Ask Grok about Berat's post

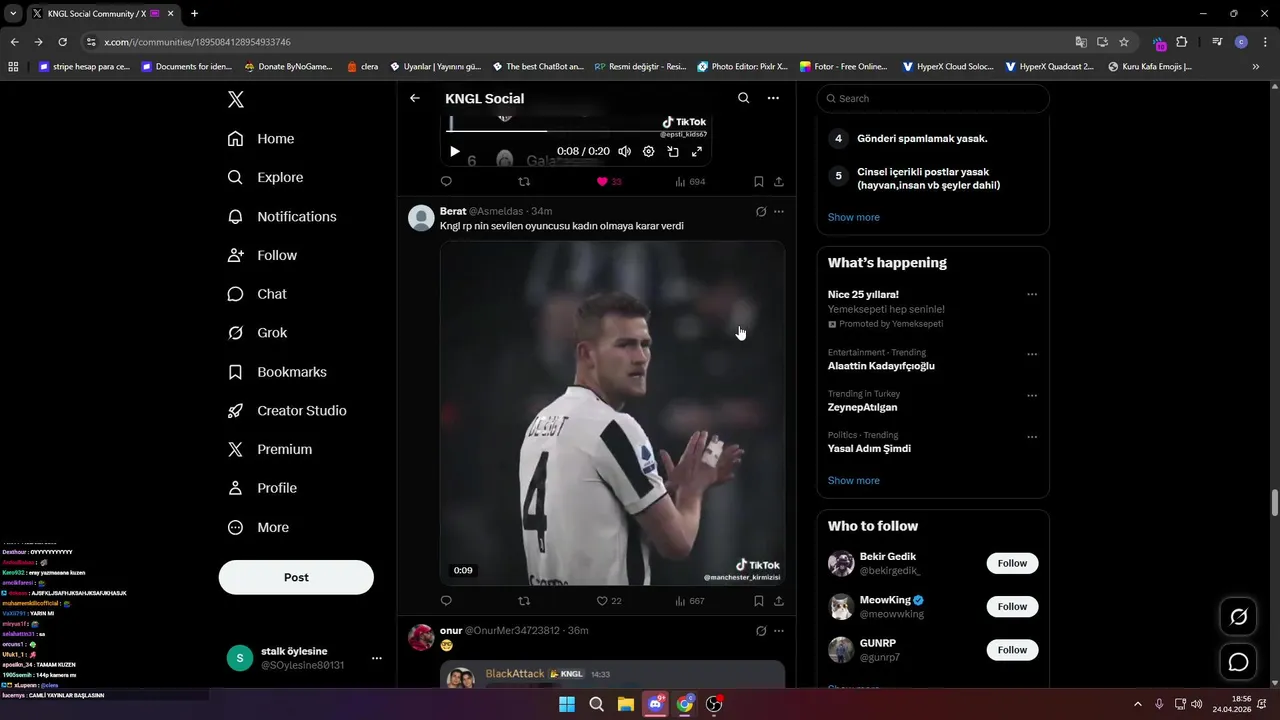click(x=761, y=211)
